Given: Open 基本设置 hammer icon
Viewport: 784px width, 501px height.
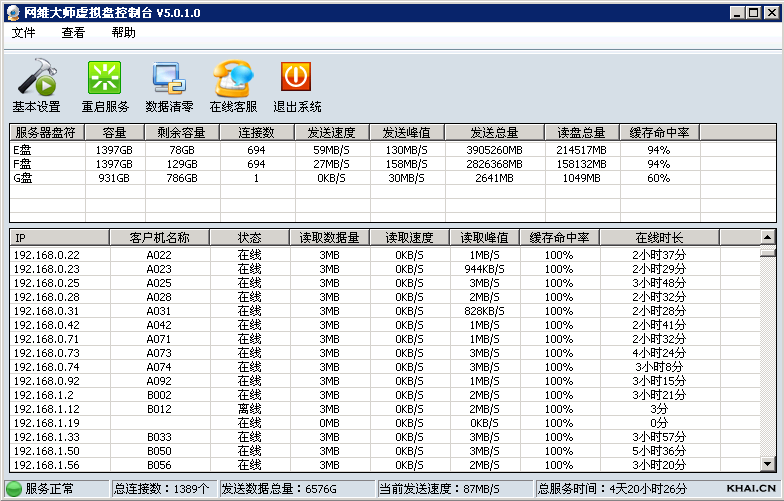Looking at the screenshot, I should (36, 79).
